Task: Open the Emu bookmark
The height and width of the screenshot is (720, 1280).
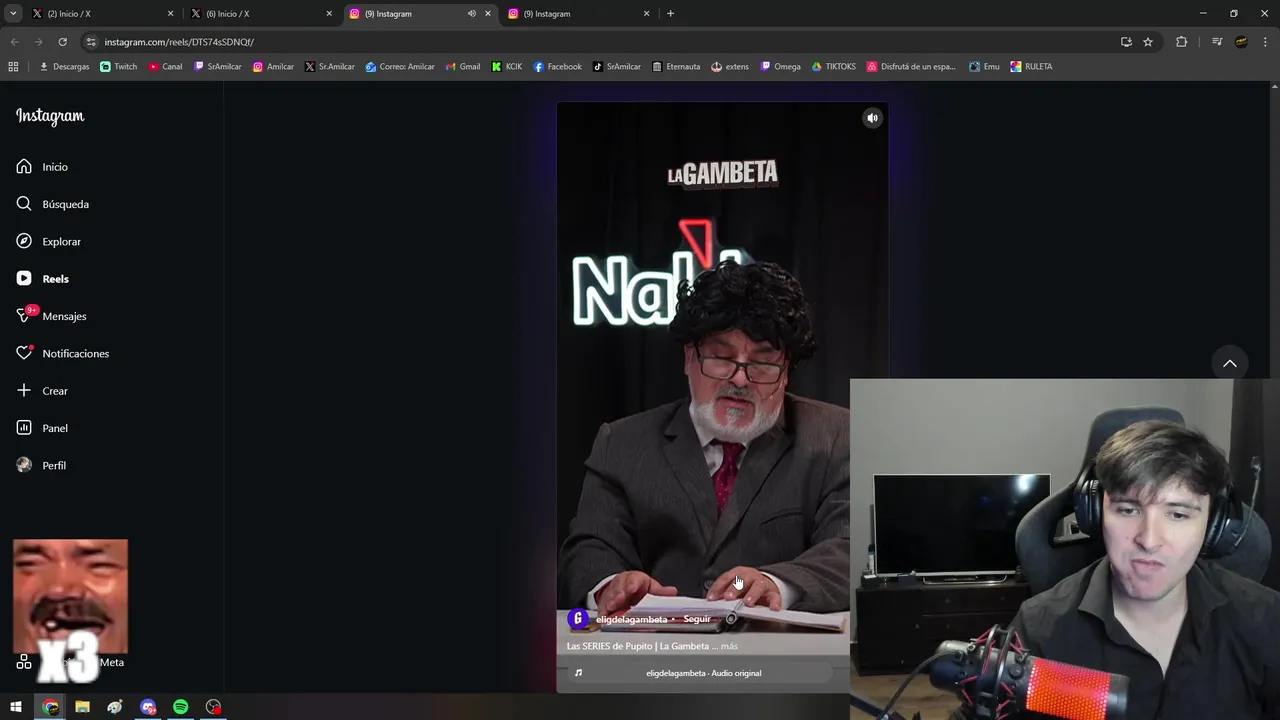Action: tap(984, 67)
